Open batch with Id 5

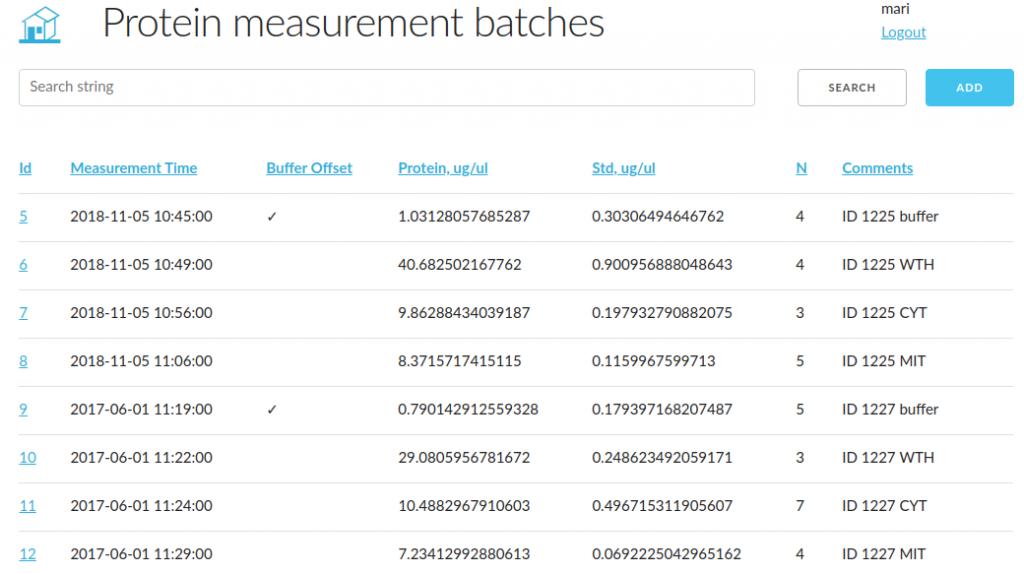(24, 216)
